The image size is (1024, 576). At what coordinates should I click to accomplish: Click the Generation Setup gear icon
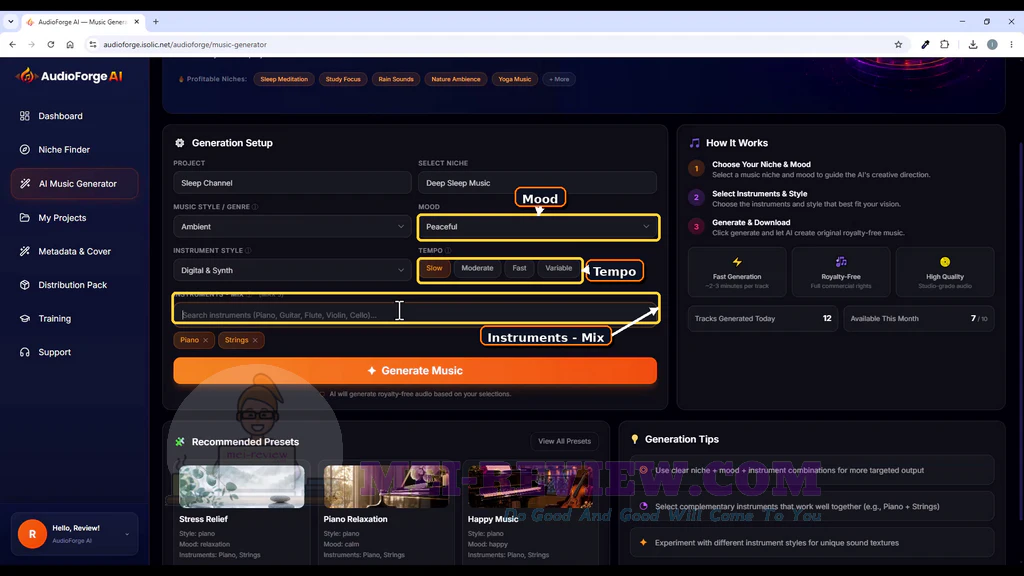(180, 143)
